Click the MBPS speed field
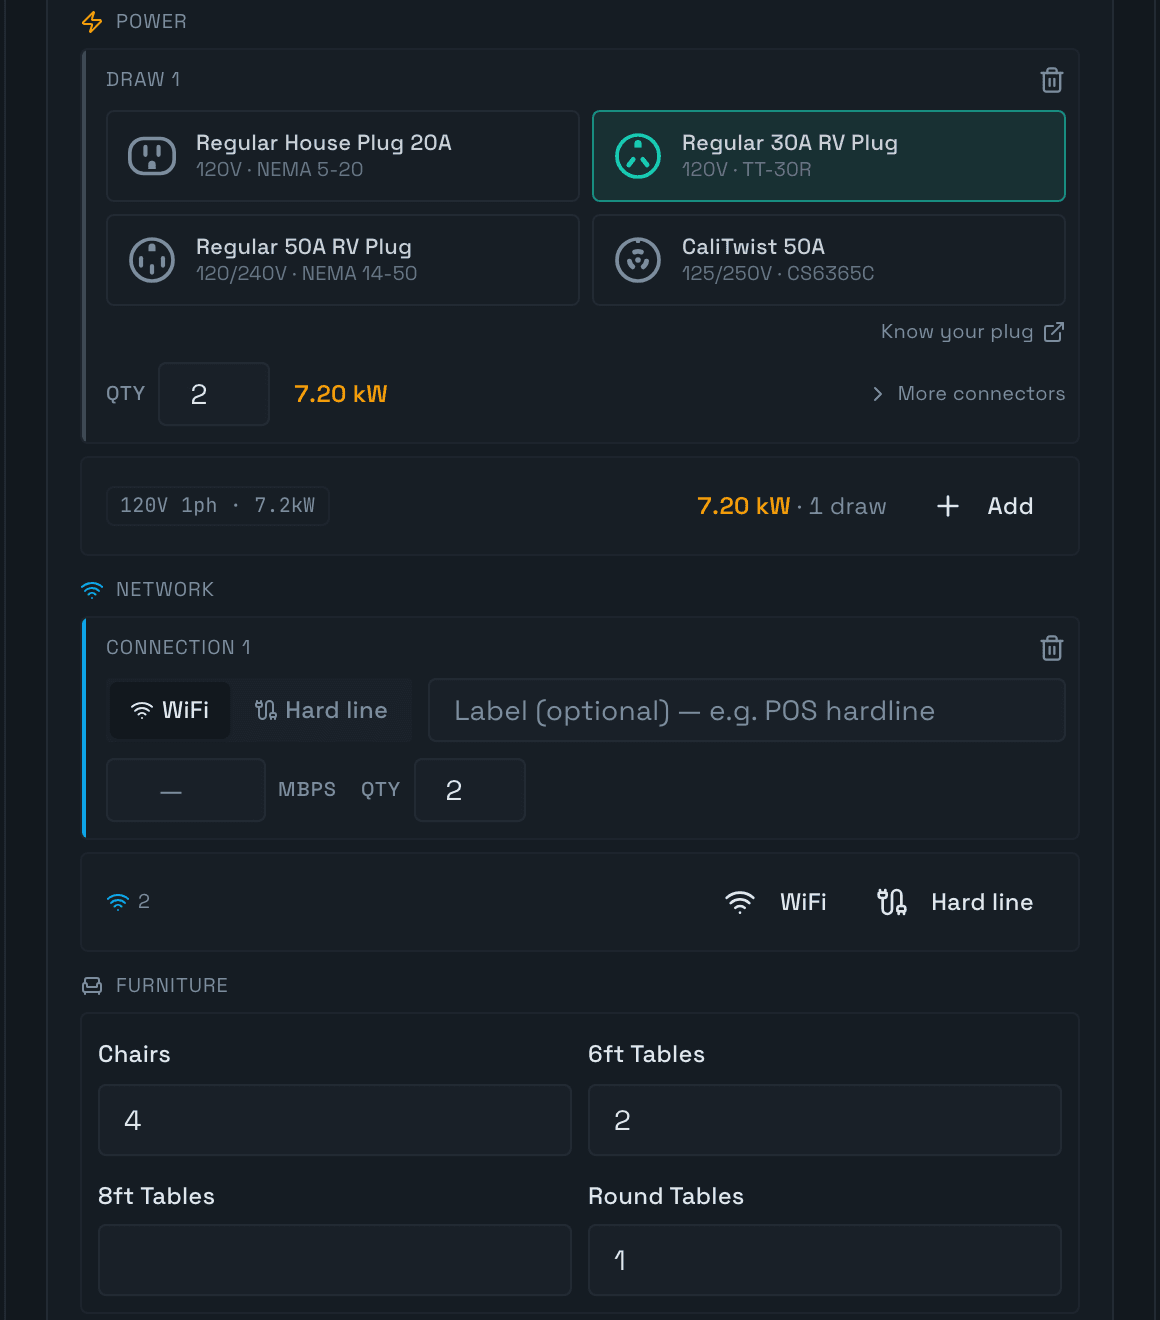 [x=186, y=790]
